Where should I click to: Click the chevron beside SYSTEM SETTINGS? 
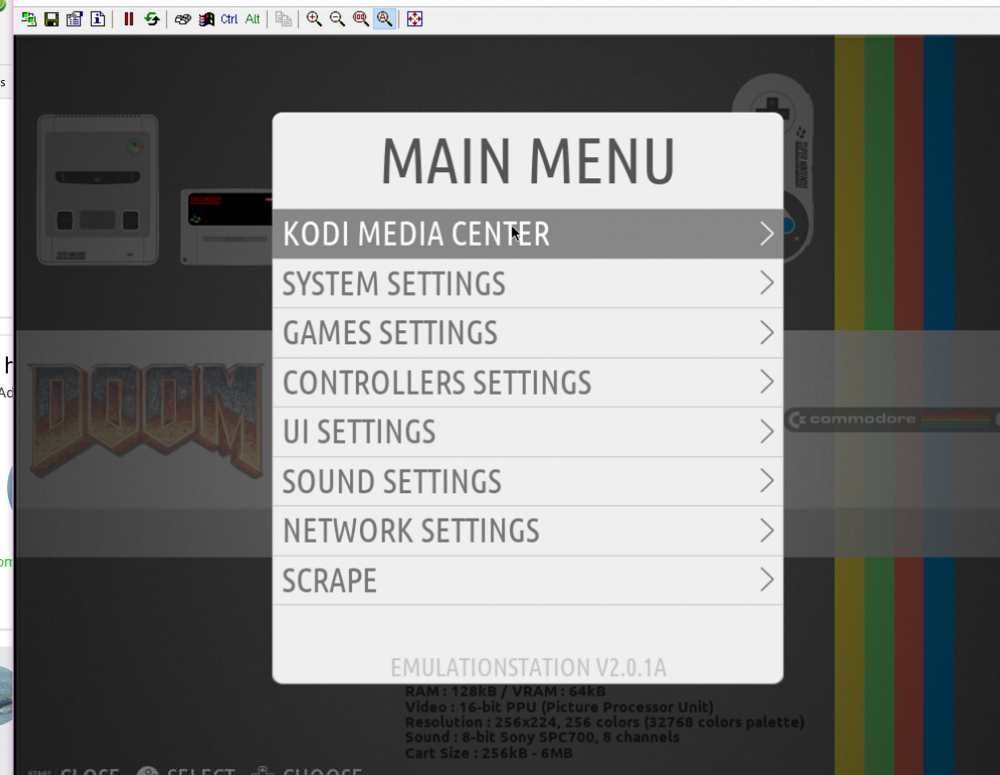(767, 283)
